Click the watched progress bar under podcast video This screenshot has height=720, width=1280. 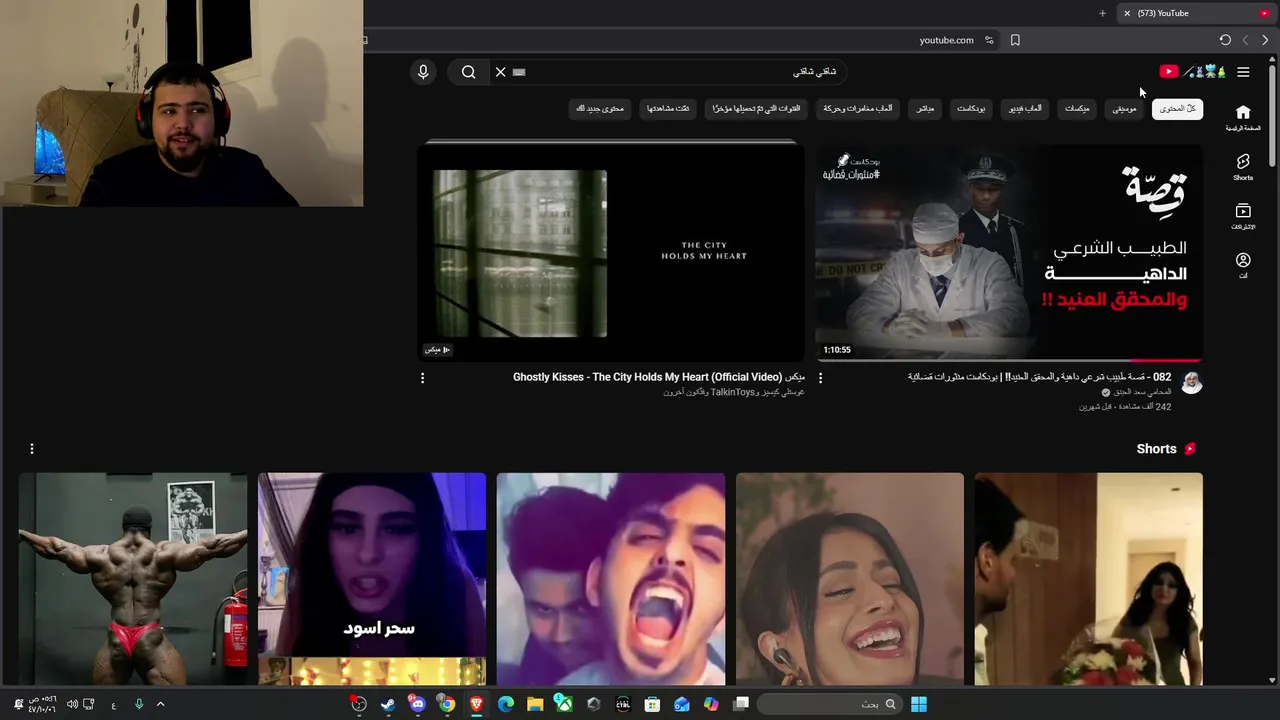point(1009,360)
